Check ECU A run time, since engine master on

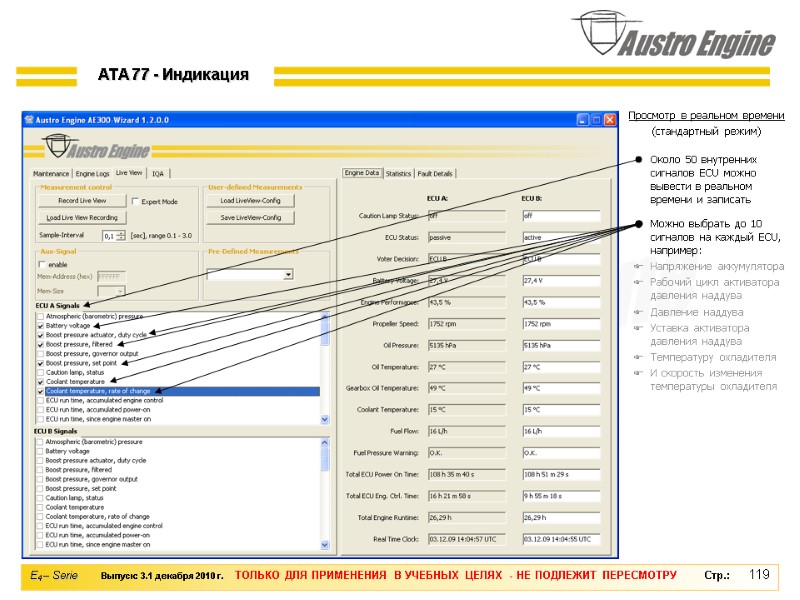click(x=40, y=419)
